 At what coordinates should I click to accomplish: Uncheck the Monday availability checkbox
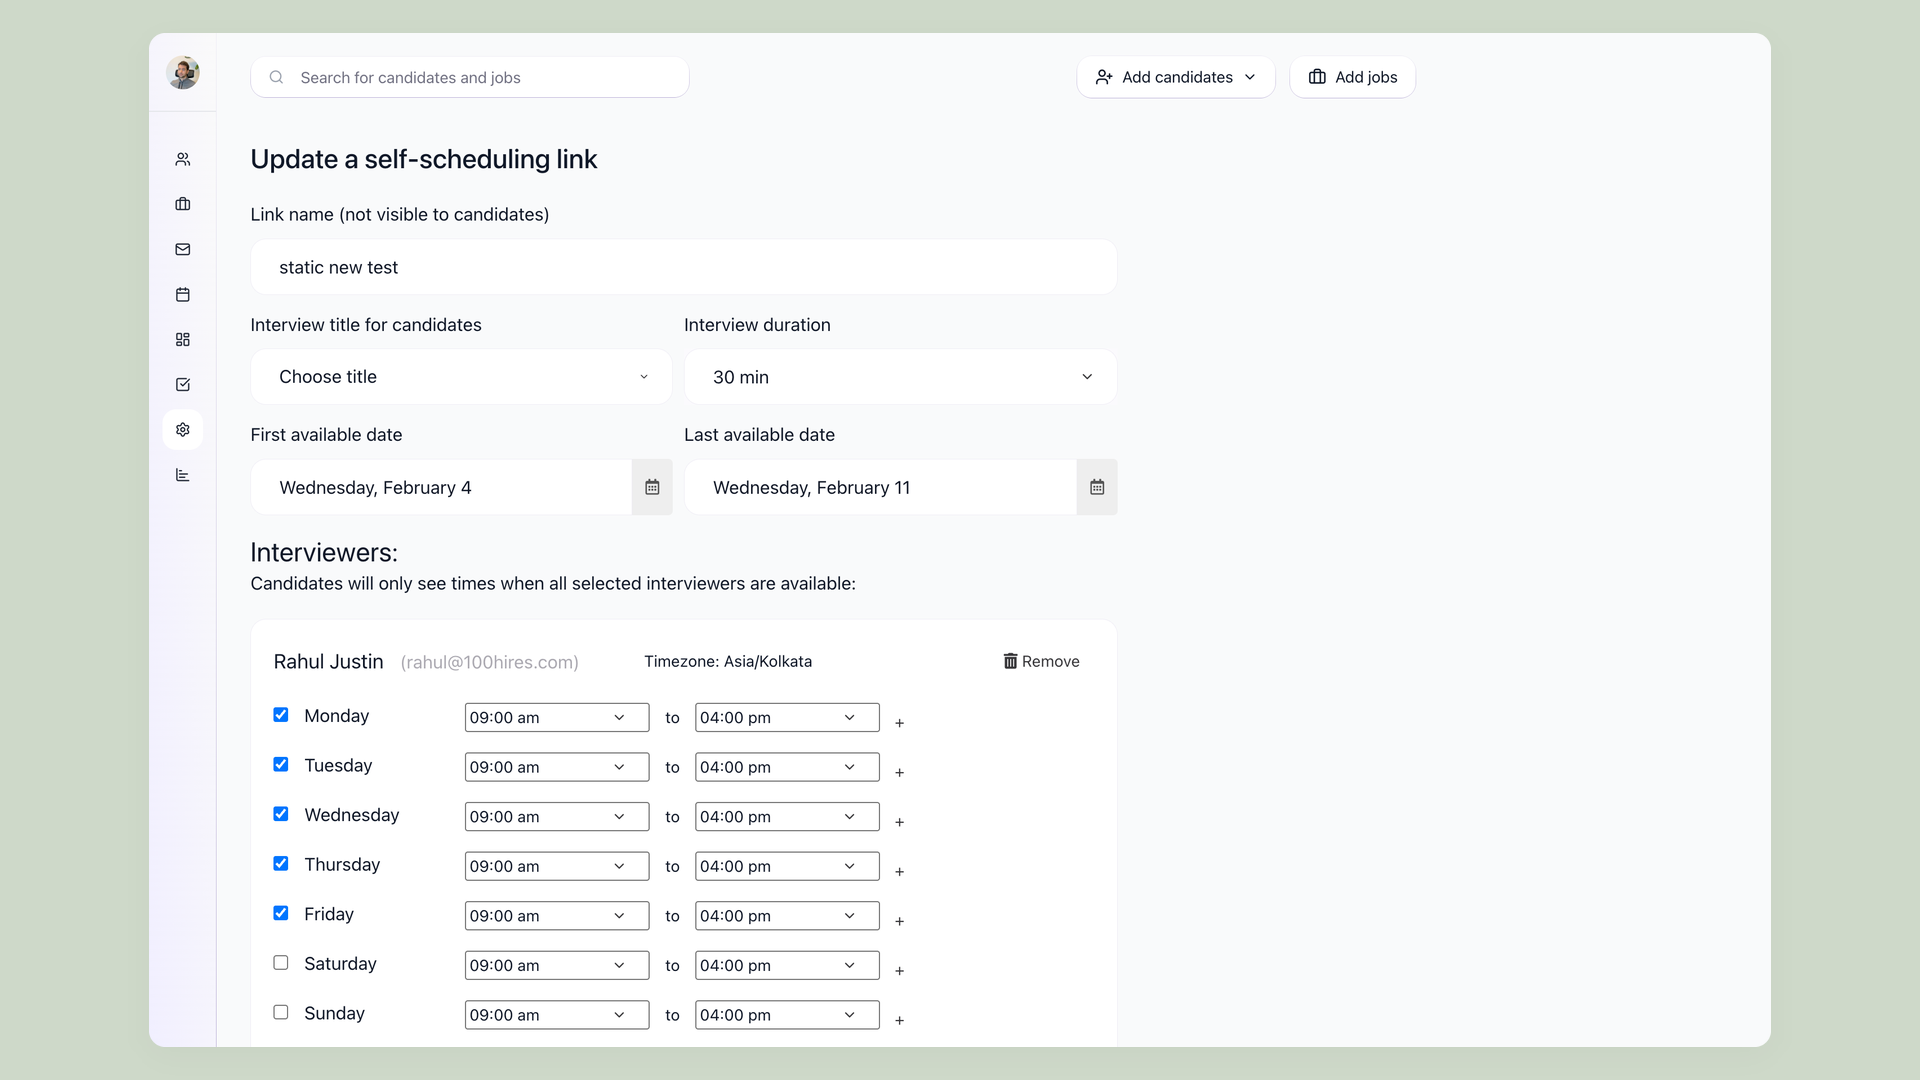281,715
